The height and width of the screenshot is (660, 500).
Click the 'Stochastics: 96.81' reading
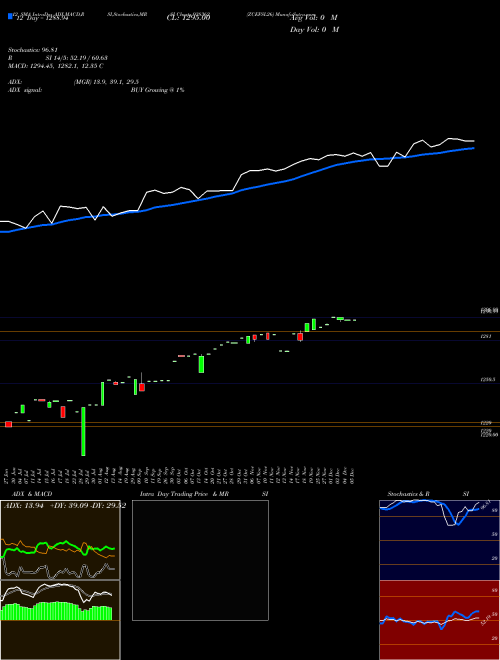(x=33, y=50)
